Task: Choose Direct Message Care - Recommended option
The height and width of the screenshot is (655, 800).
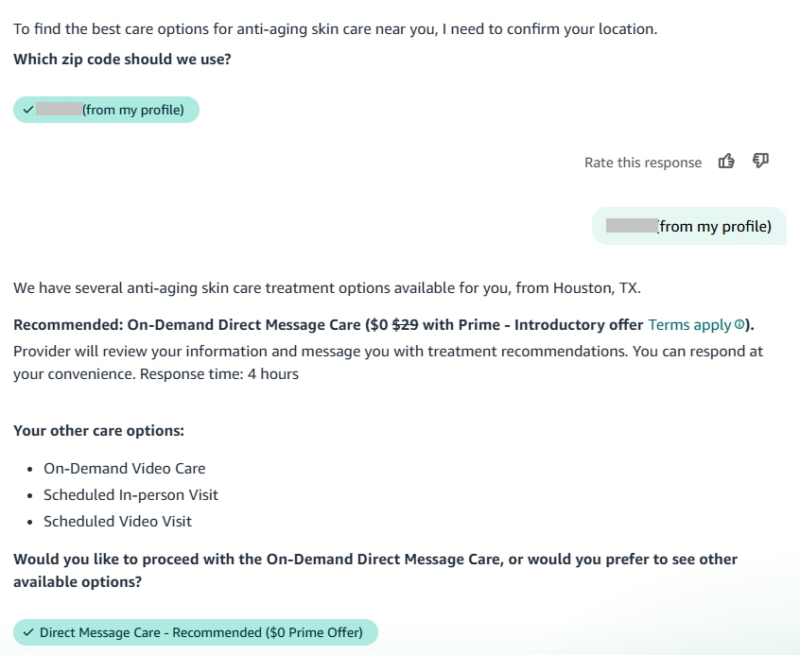Action: coord(195,632)
